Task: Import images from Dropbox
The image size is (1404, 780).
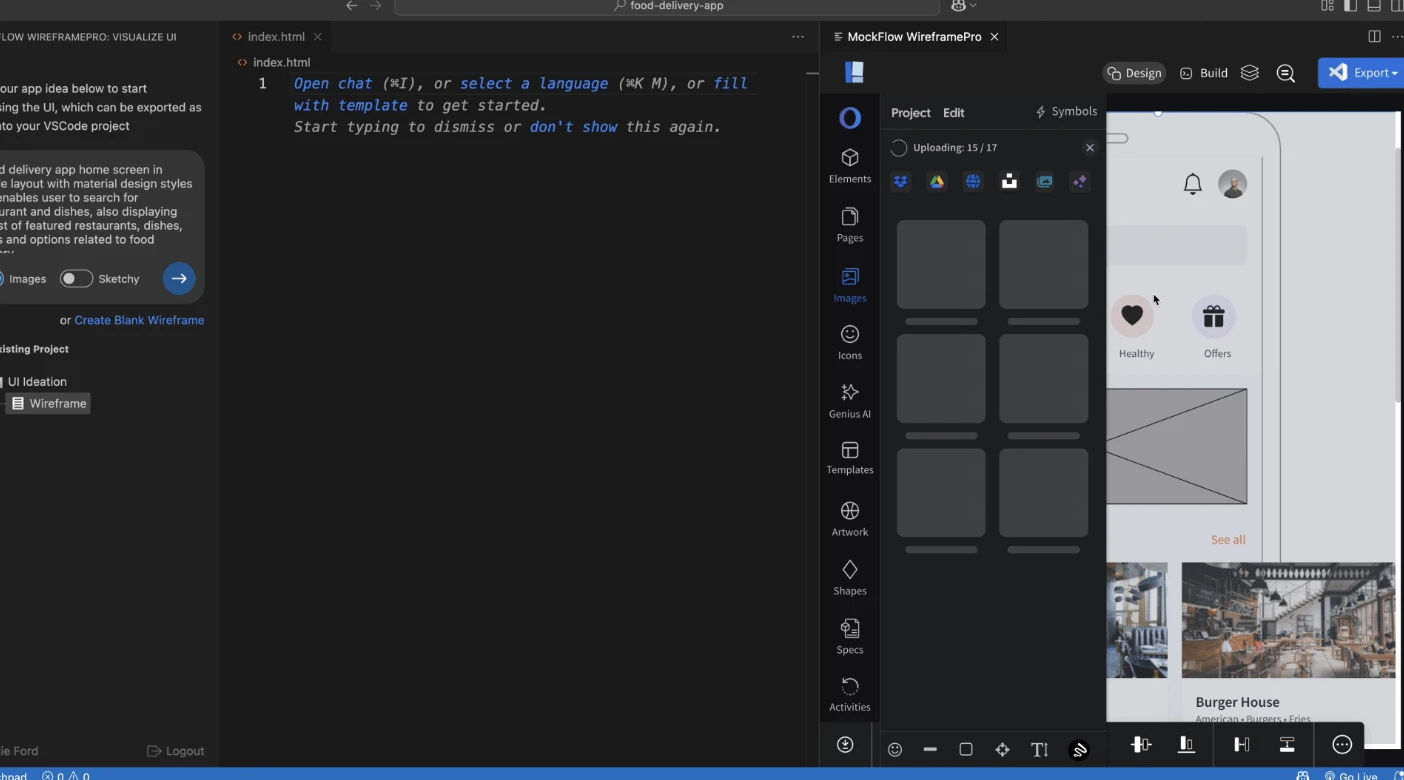Action: point(900,181)
